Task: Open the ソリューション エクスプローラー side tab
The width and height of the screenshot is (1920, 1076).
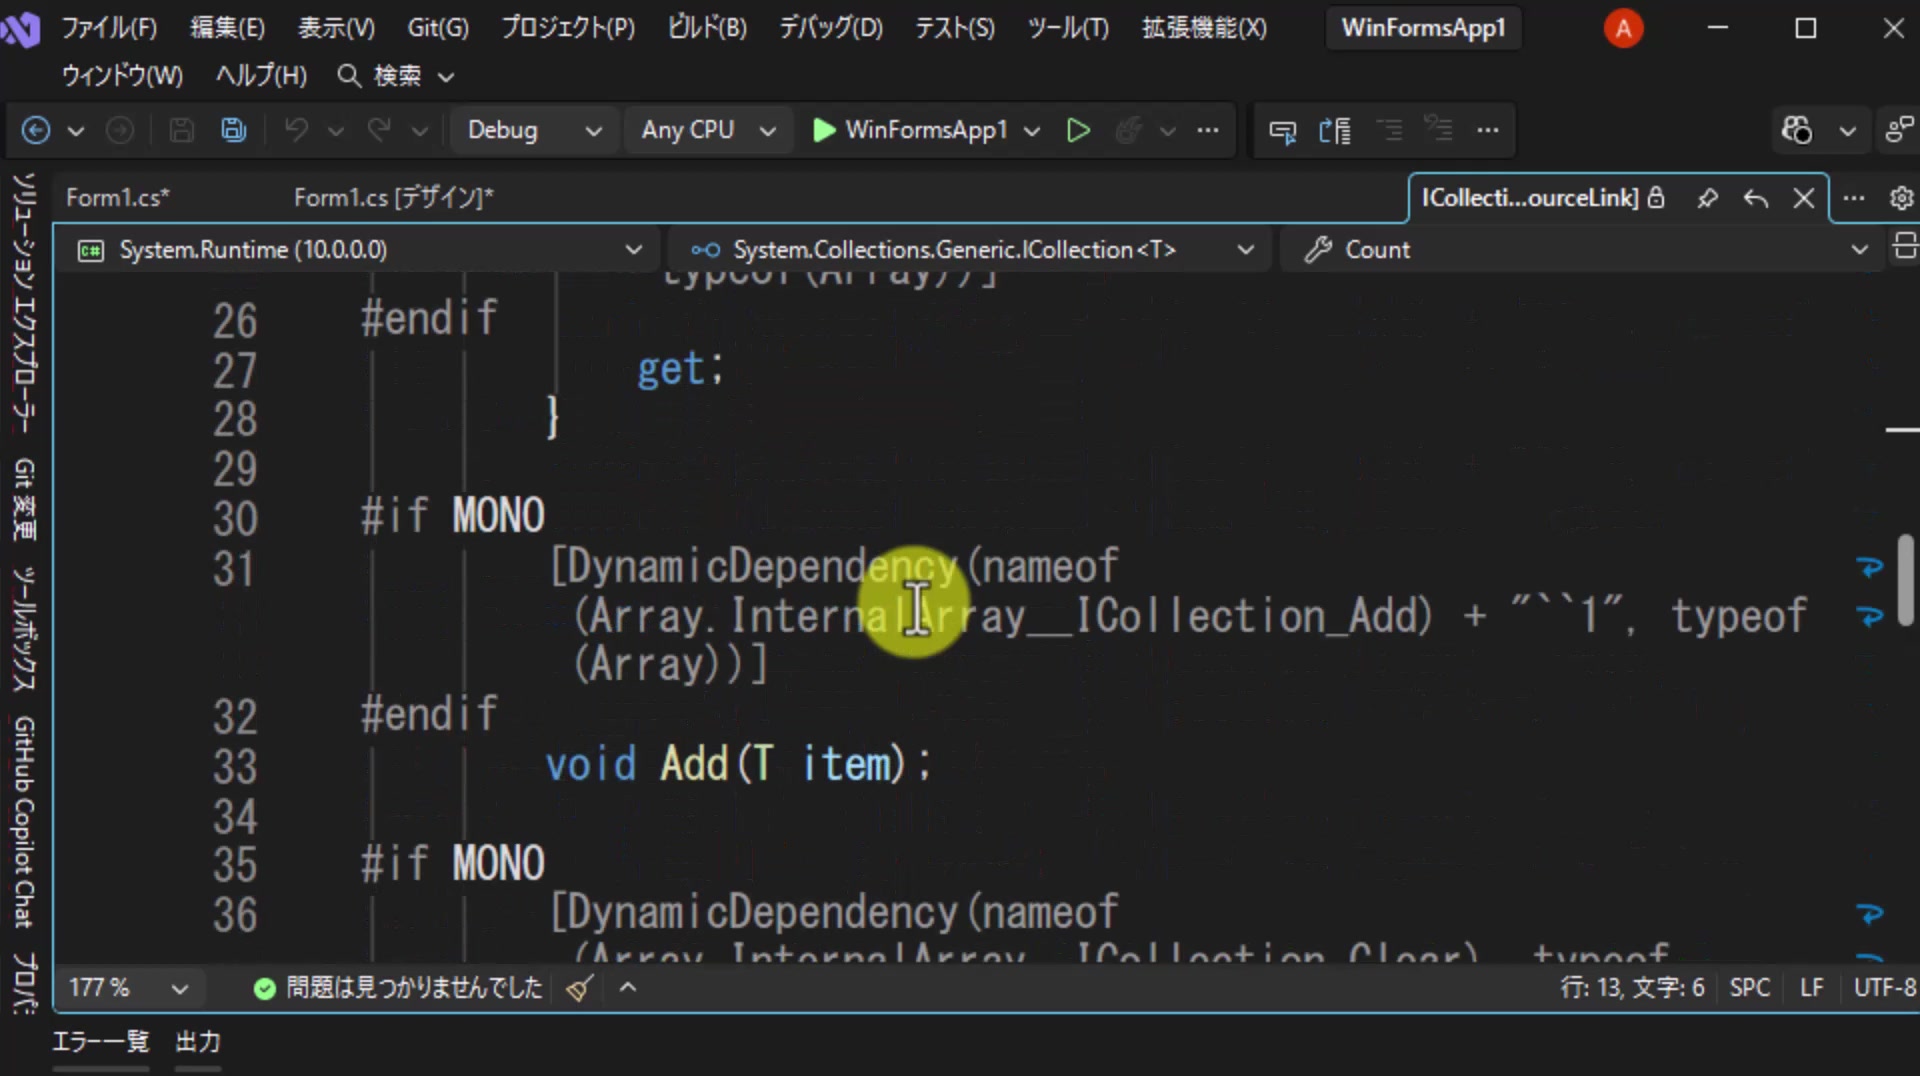Action: pos(24,303)
